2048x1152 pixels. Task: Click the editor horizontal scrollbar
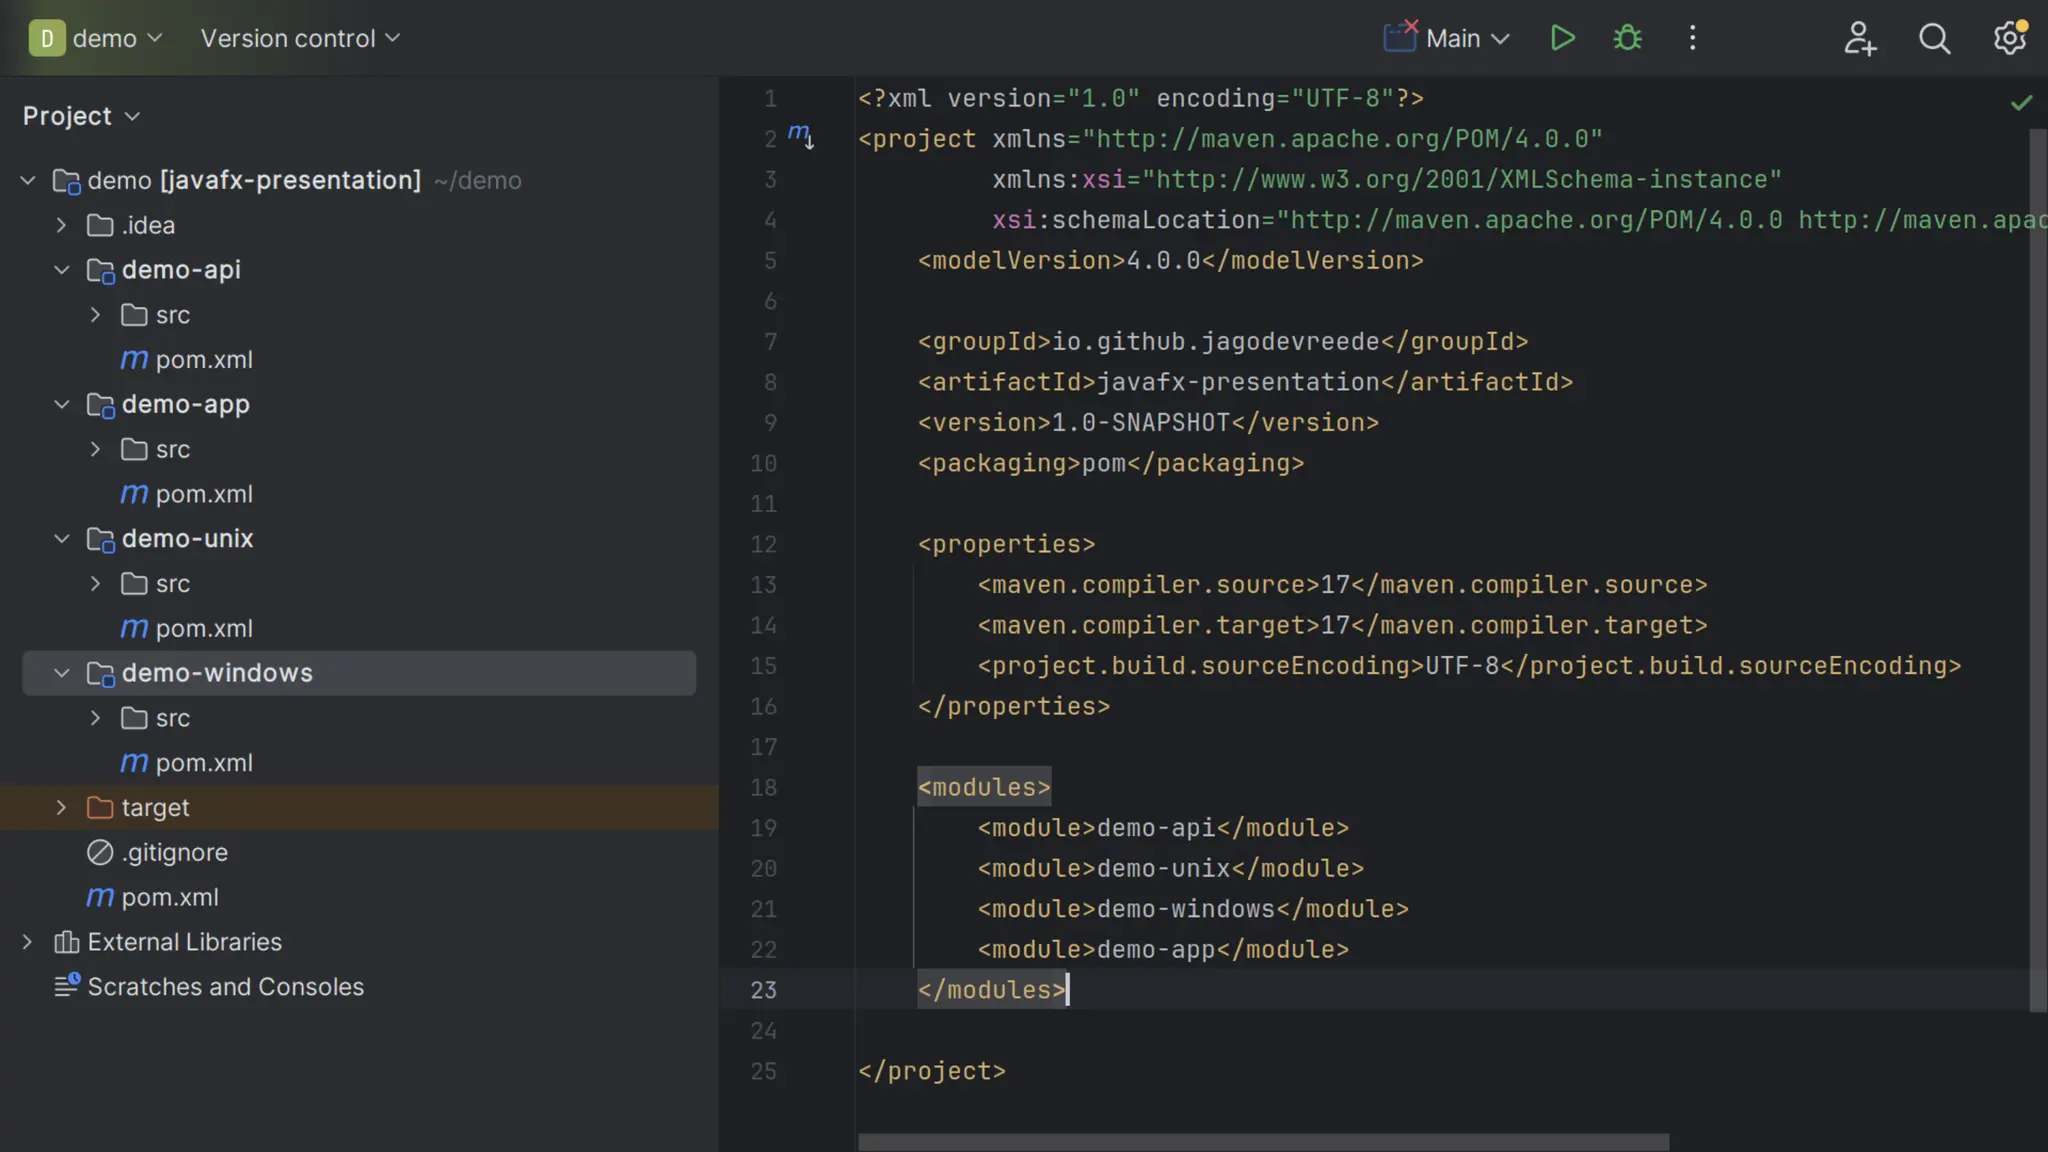(1263, 1142)
